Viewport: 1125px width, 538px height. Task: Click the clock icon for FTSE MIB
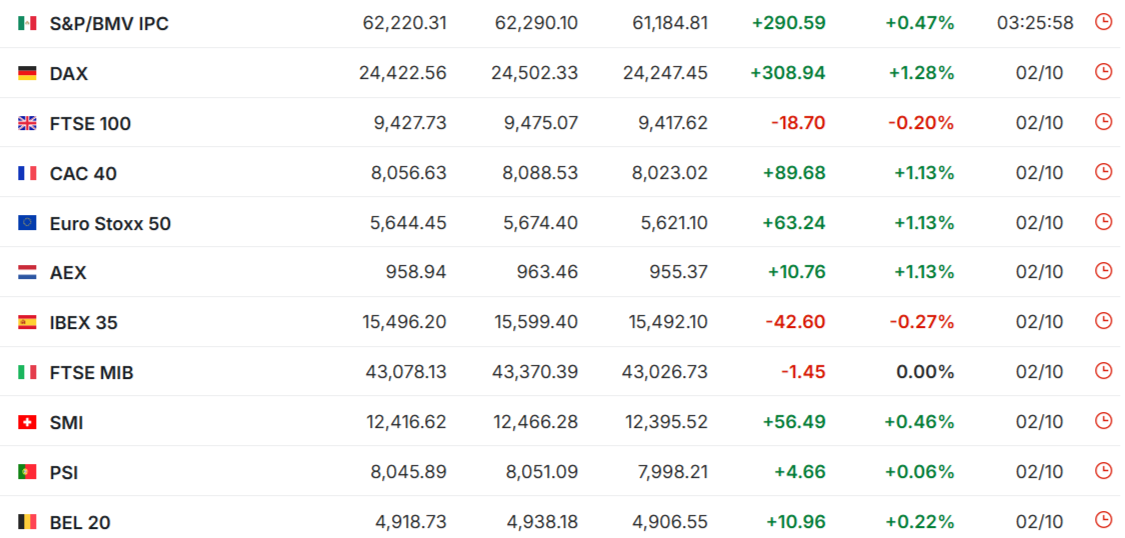coord(1103,371)
